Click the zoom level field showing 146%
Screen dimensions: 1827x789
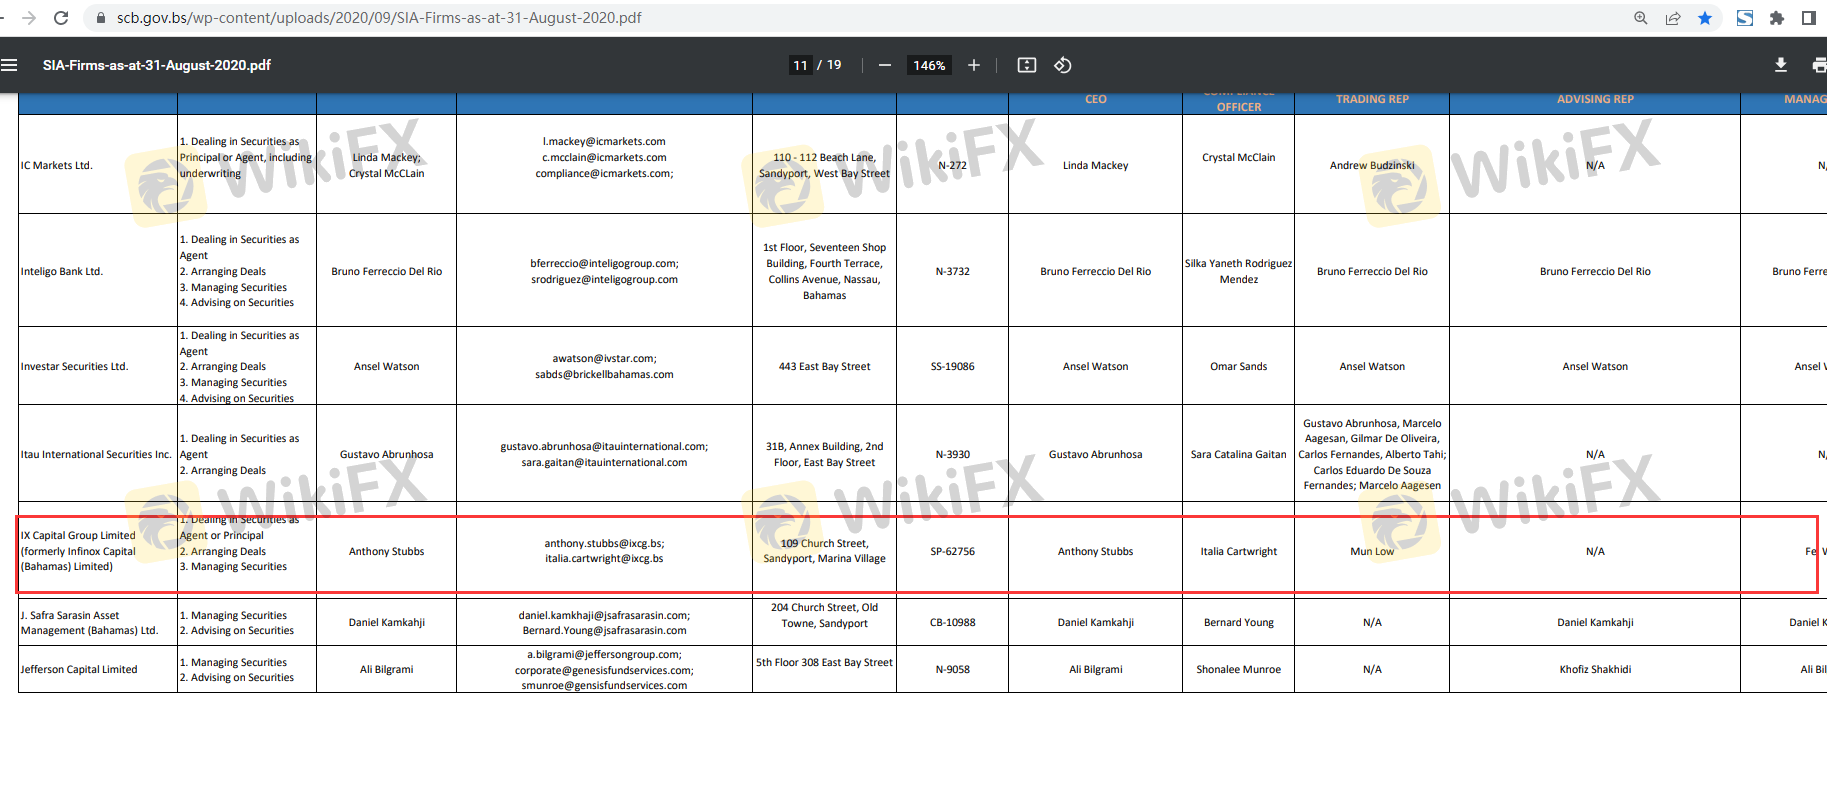tap(929, 65)
